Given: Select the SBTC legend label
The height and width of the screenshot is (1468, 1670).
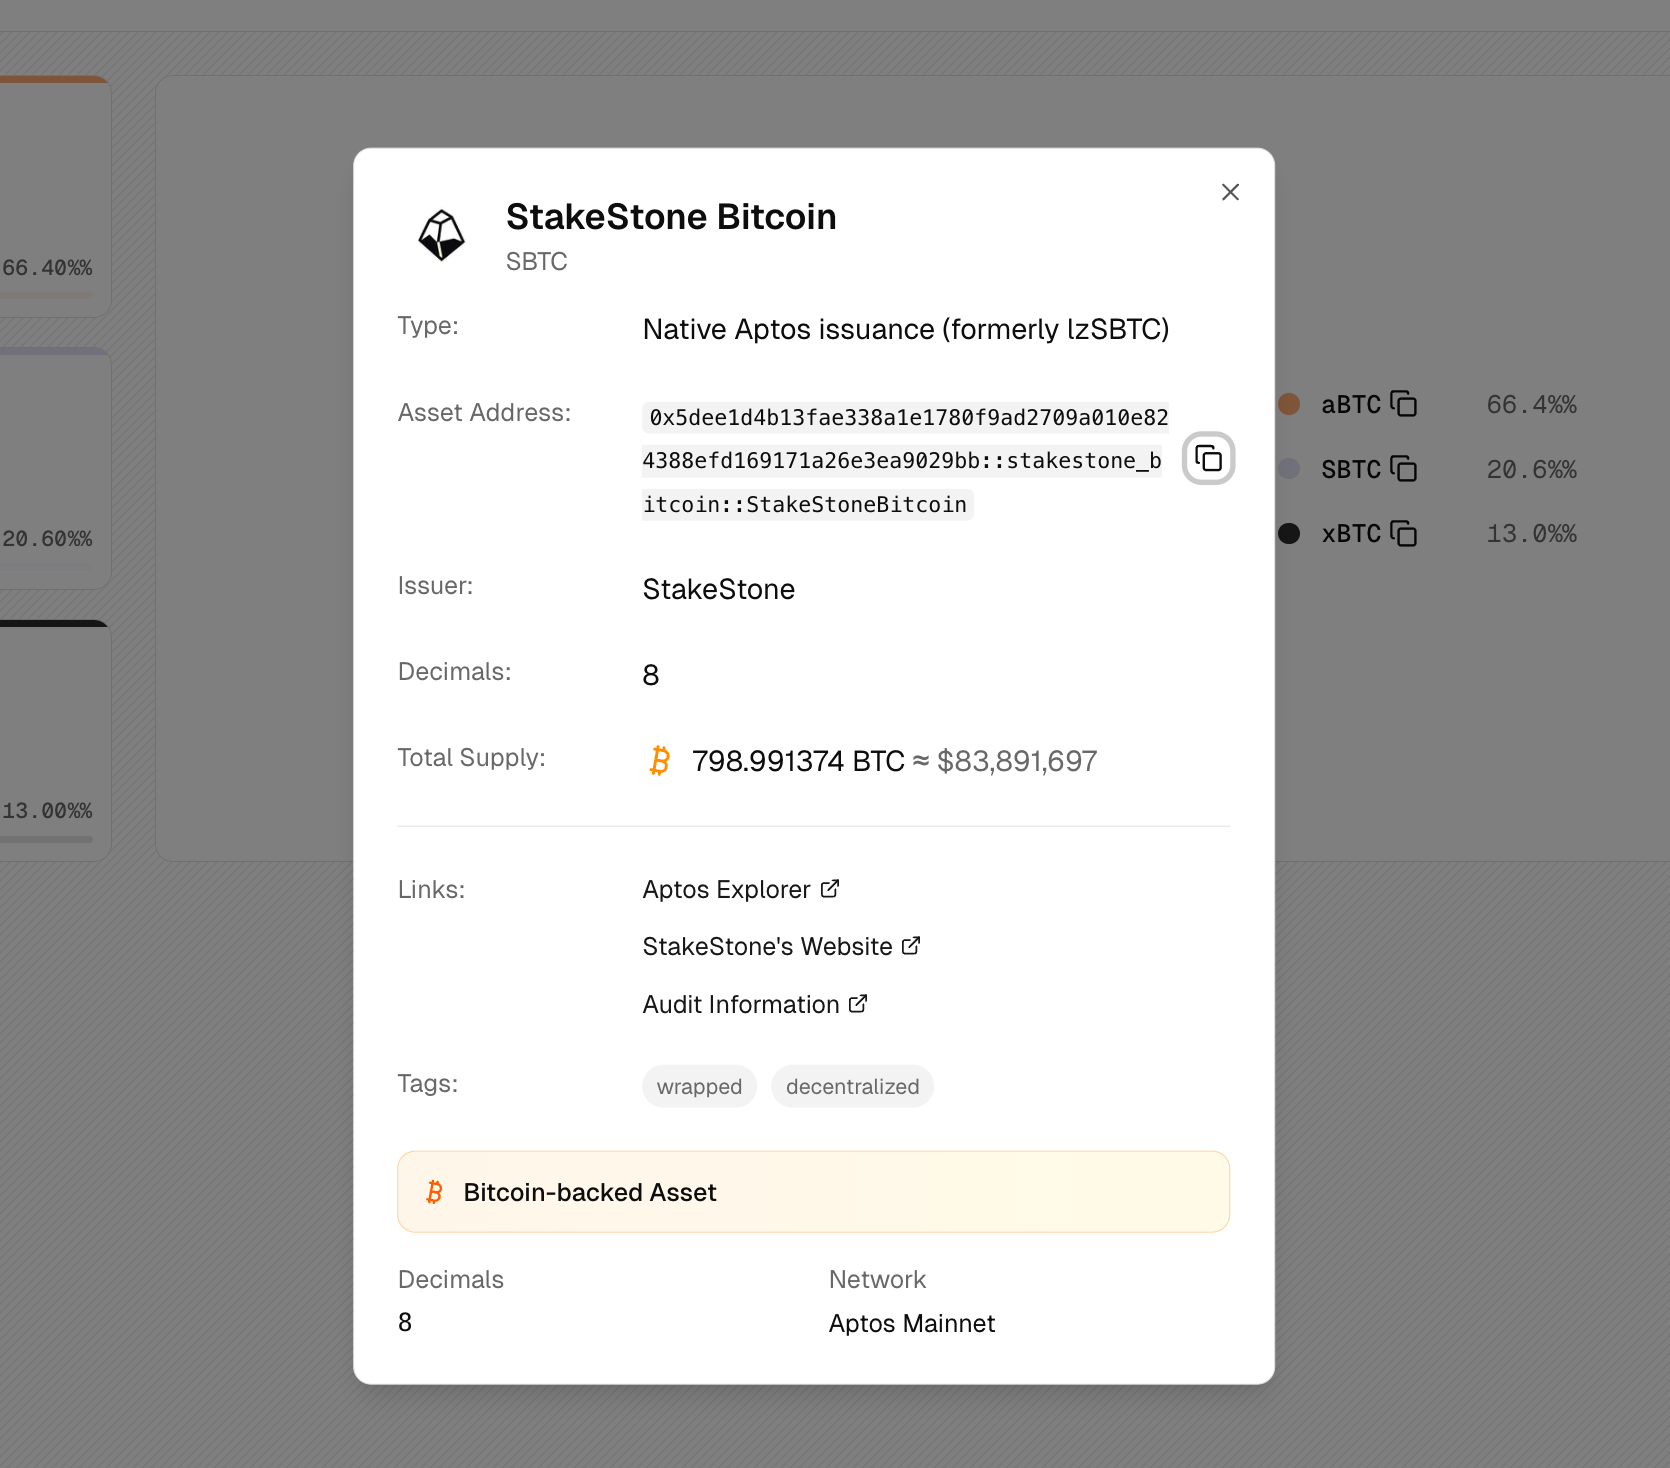Looking at the screenshot, I should pyautogui.click(x=1351, y=469).
